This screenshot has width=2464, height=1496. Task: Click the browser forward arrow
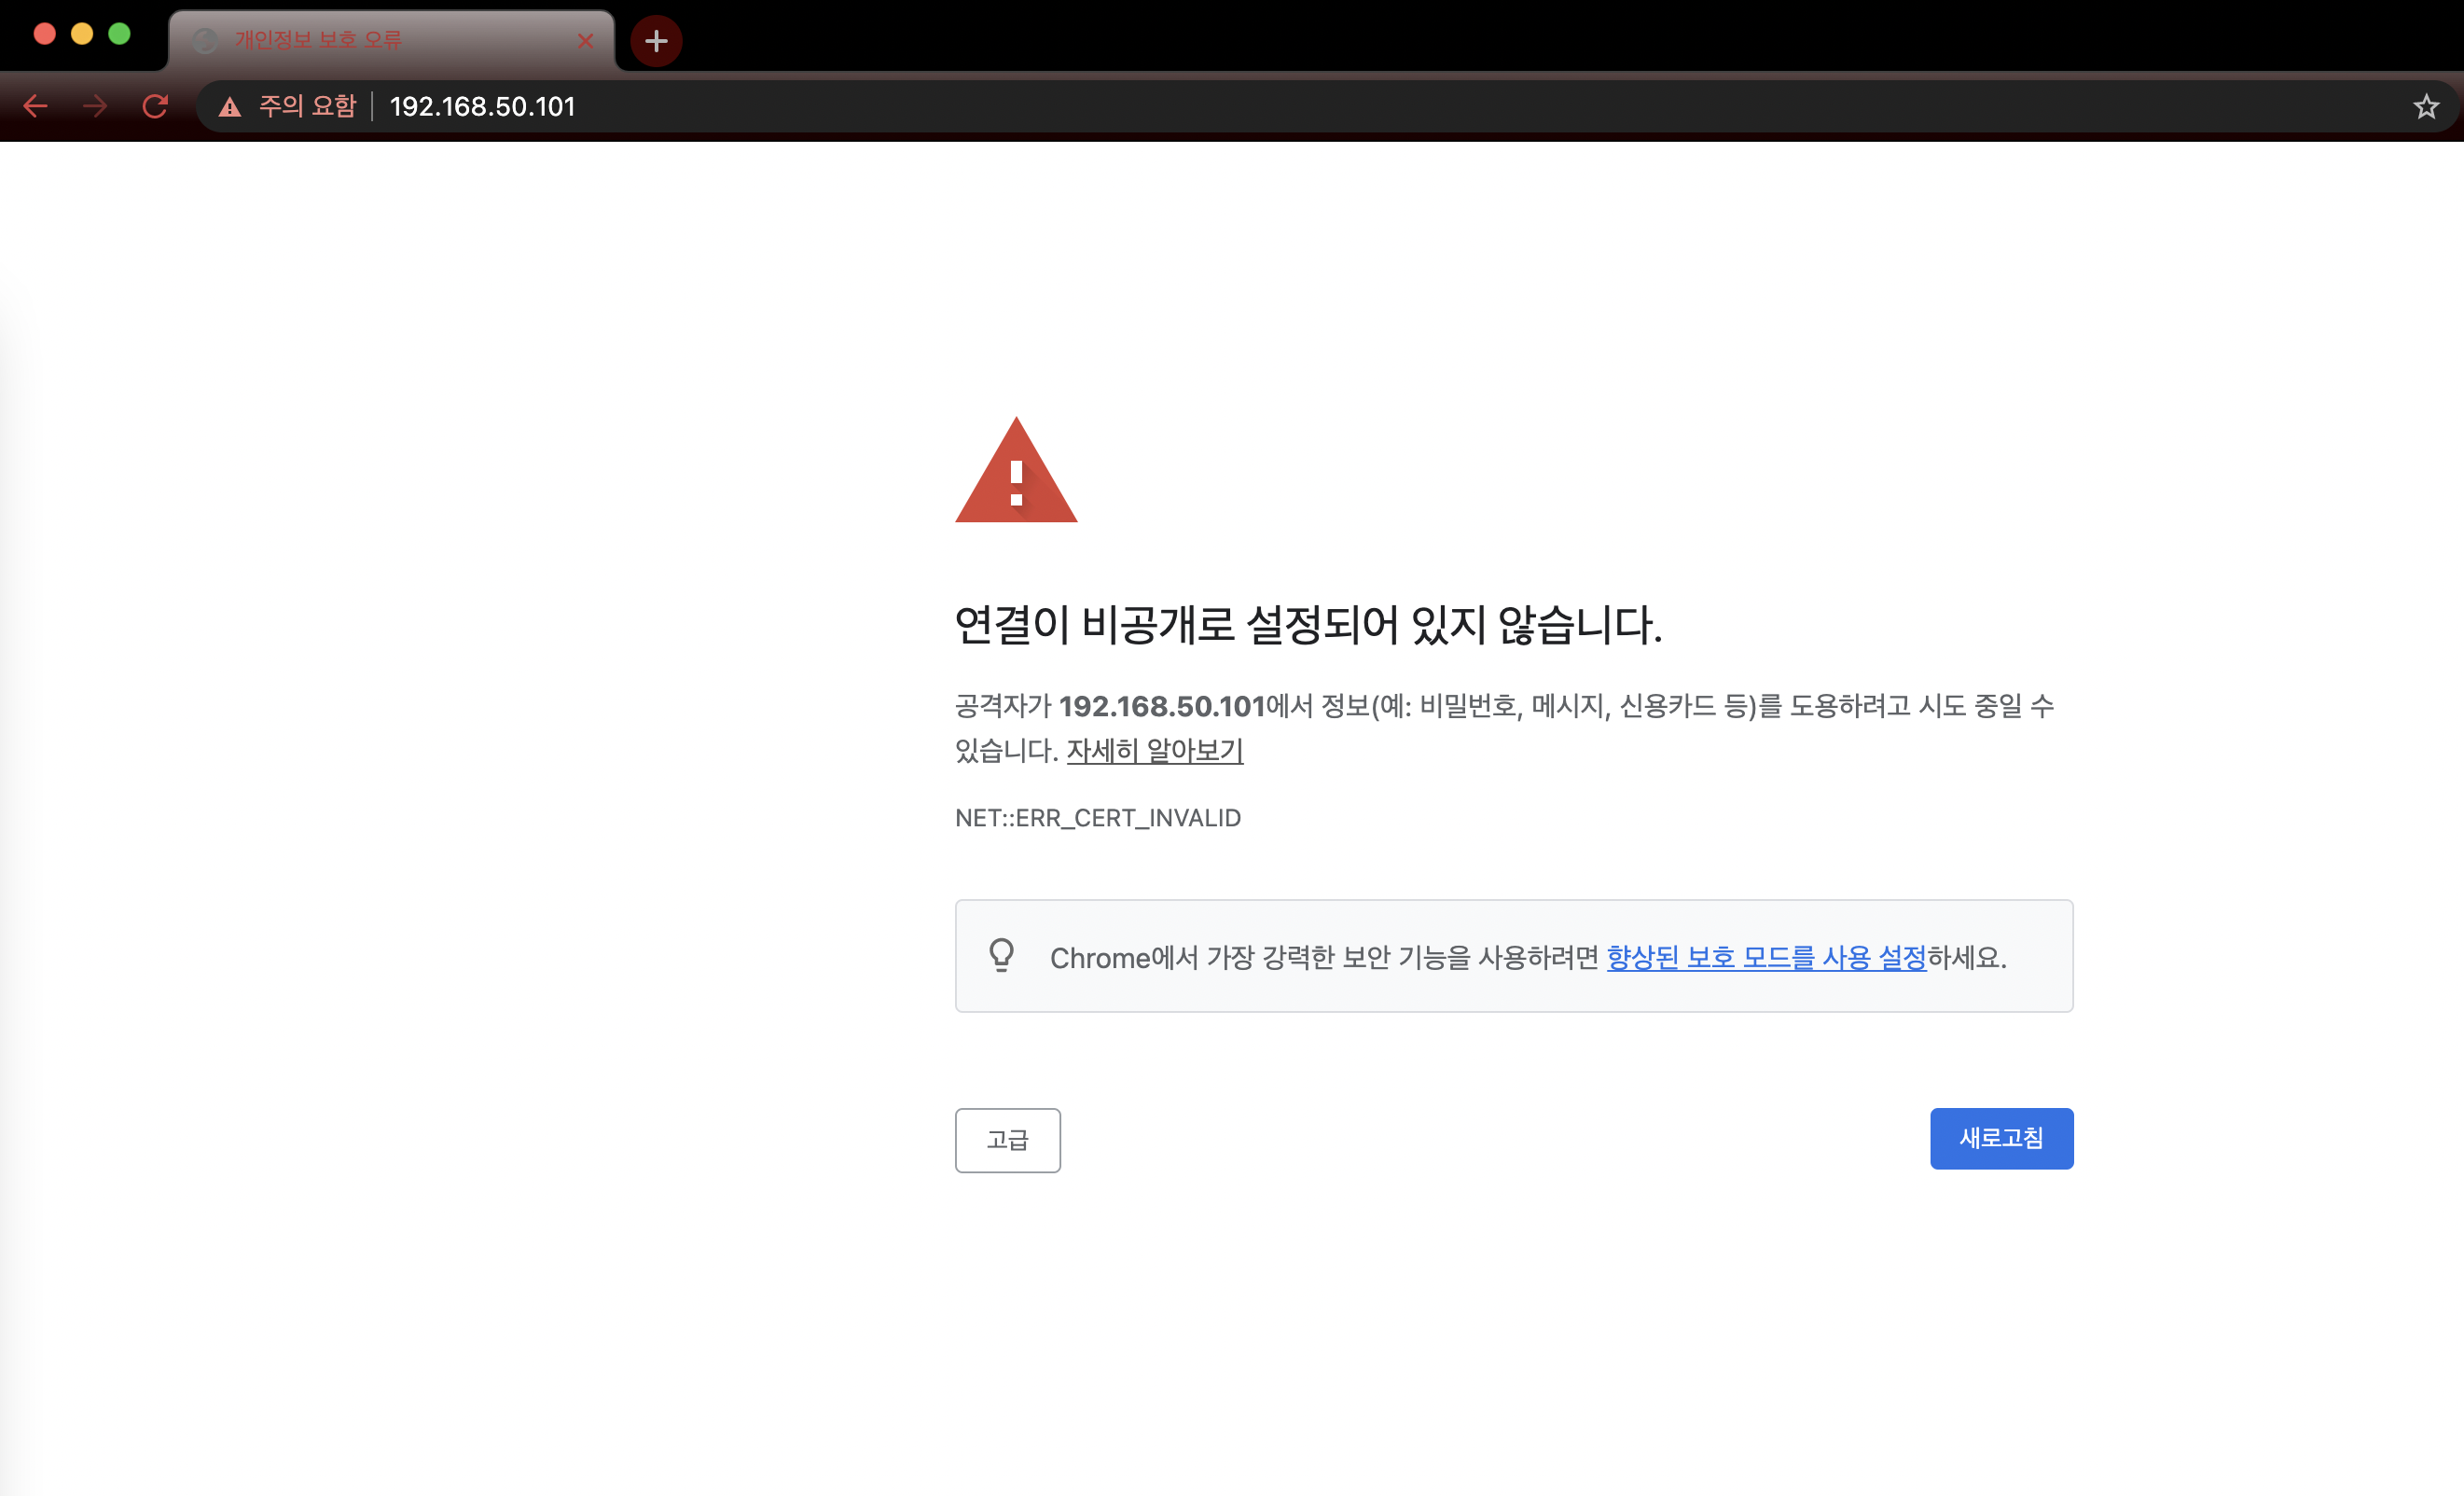tap(95, 106)
